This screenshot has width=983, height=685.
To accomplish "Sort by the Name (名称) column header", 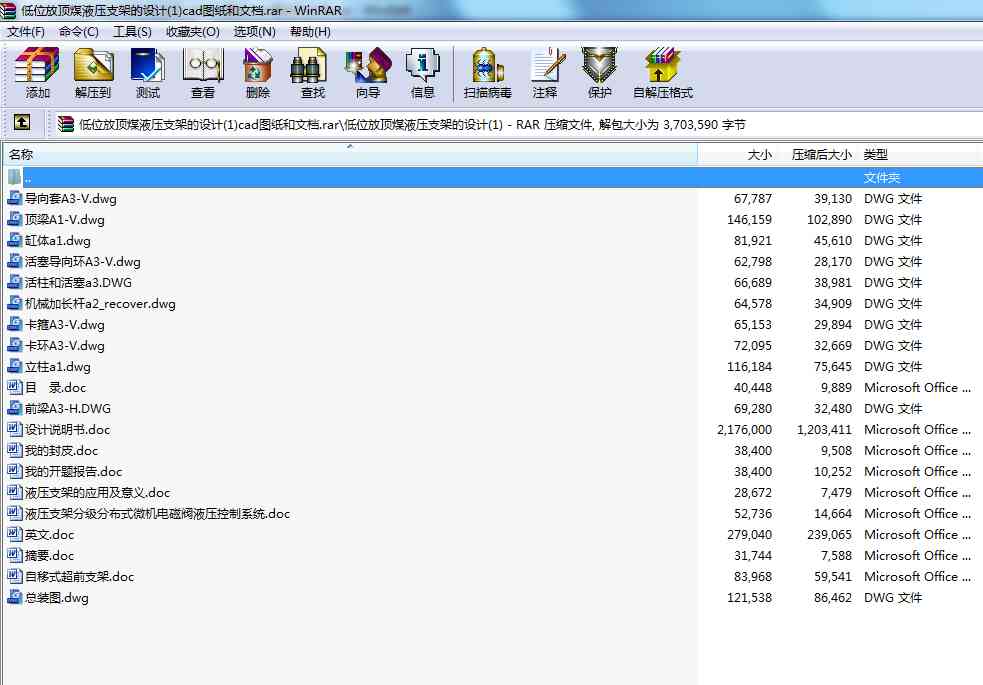I will [x=21, y=155].
